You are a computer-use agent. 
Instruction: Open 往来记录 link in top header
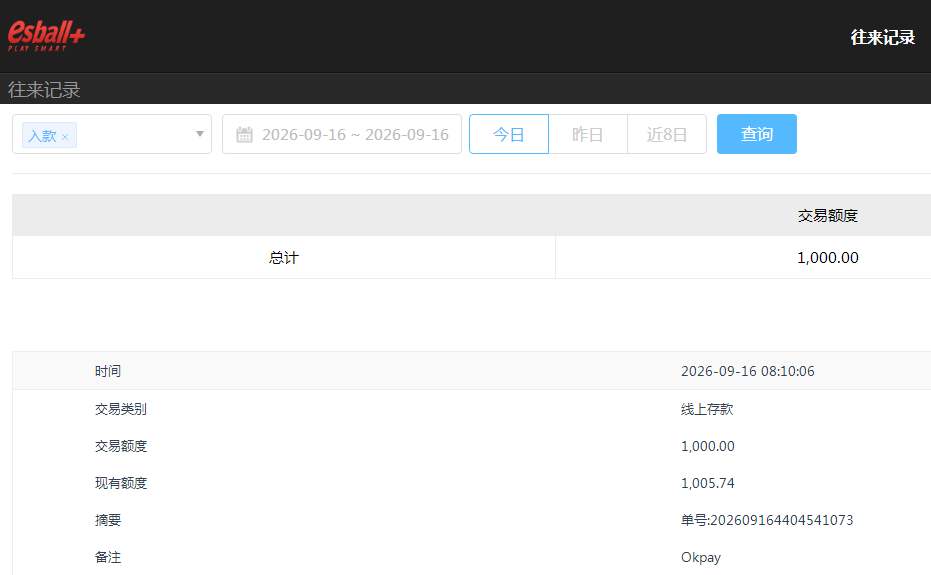point(882,37)
